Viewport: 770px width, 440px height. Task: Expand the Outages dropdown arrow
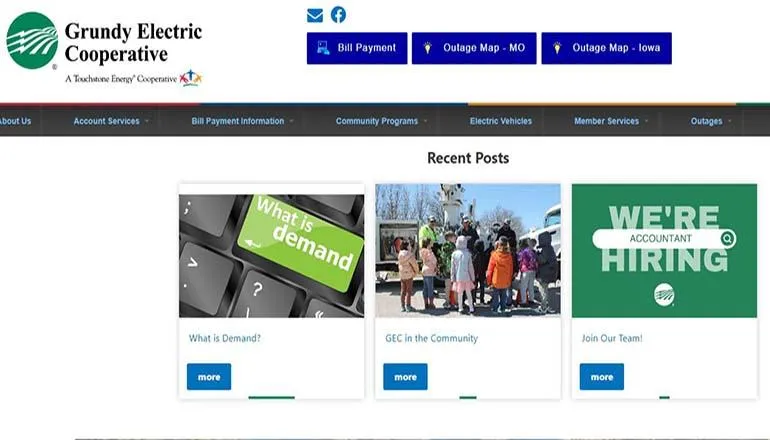coord(729,121)
